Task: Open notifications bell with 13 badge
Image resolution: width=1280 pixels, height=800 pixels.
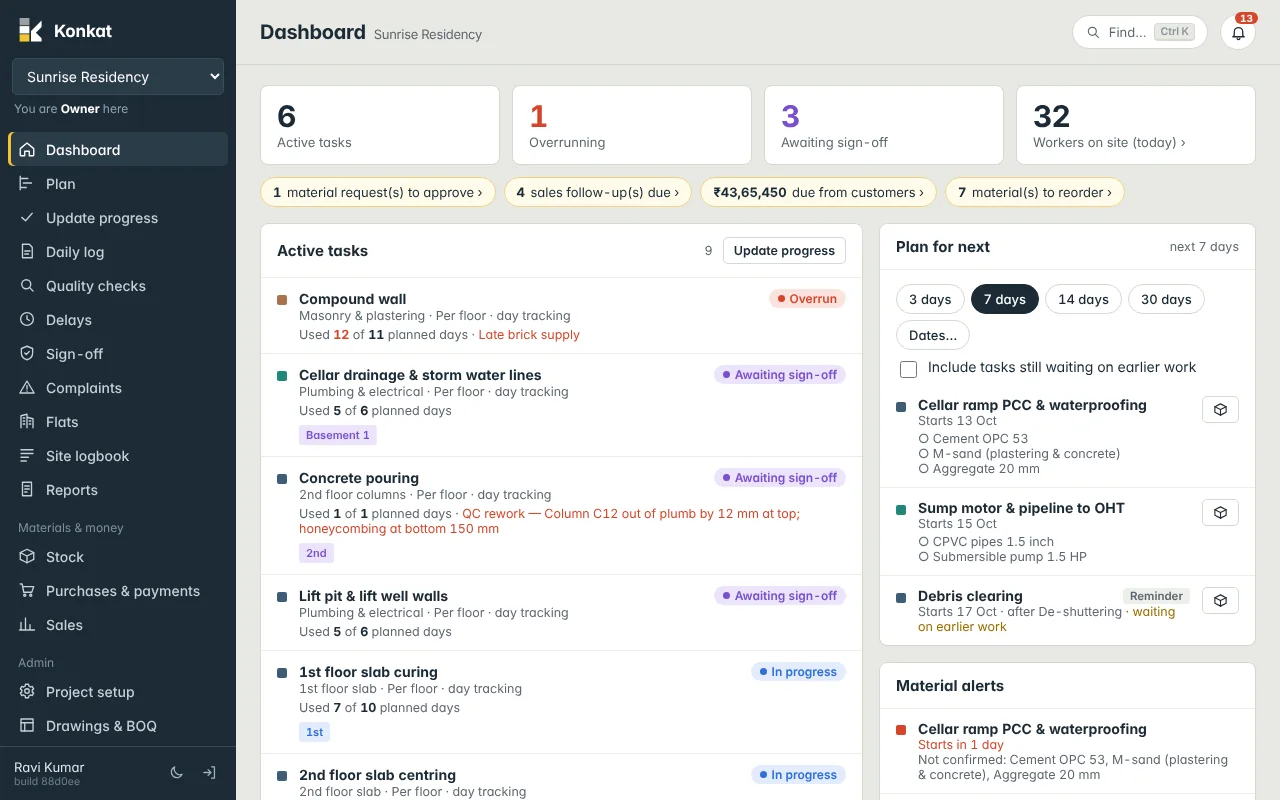Action: pos(1238,32)
